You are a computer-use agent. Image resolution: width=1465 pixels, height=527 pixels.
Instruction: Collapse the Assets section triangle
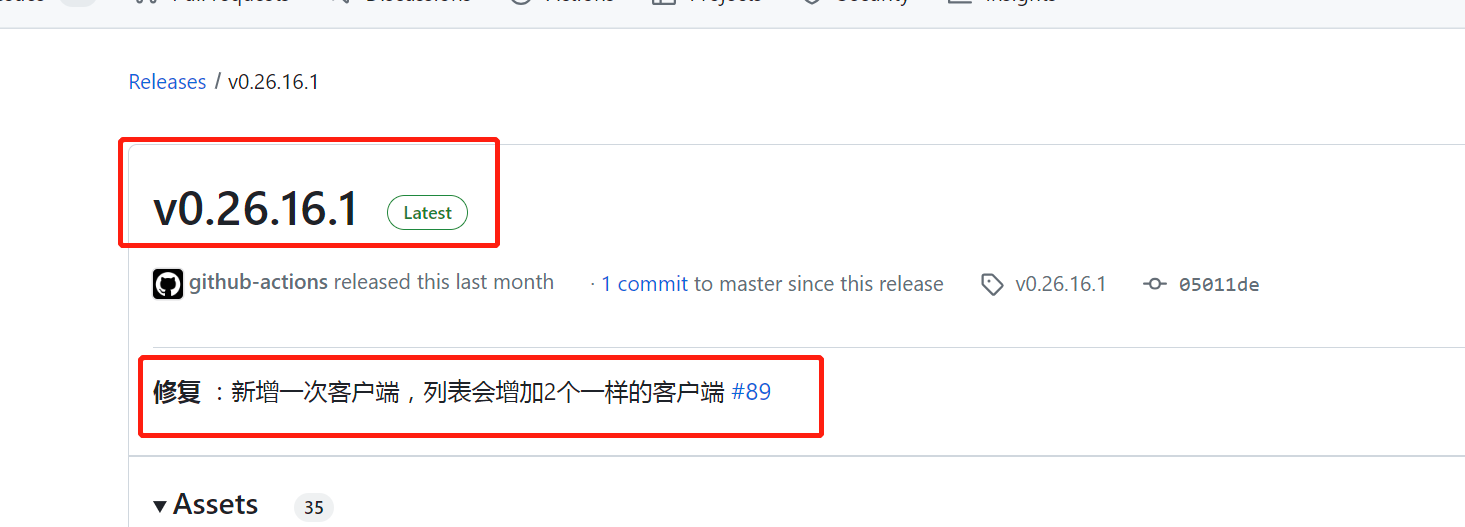[160, 506]
